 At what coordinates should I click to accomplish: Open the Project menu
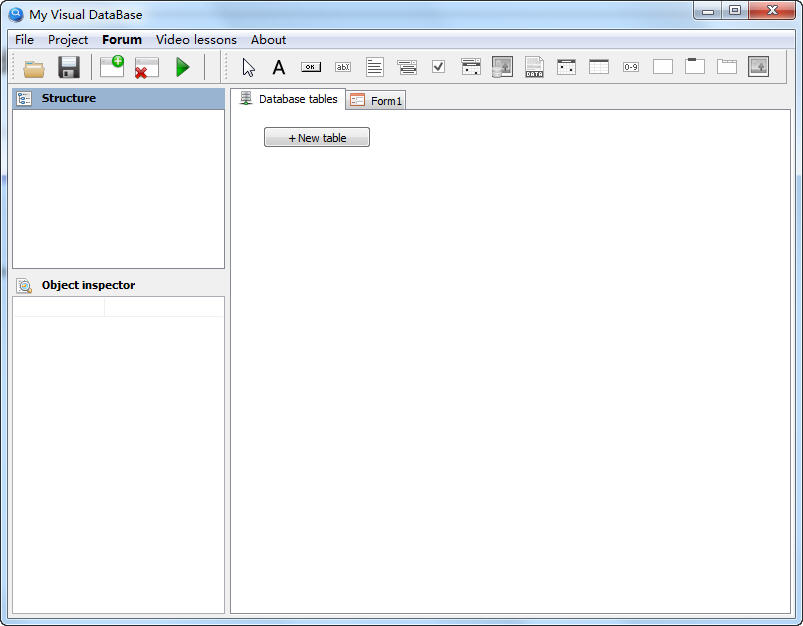point(68,40)
